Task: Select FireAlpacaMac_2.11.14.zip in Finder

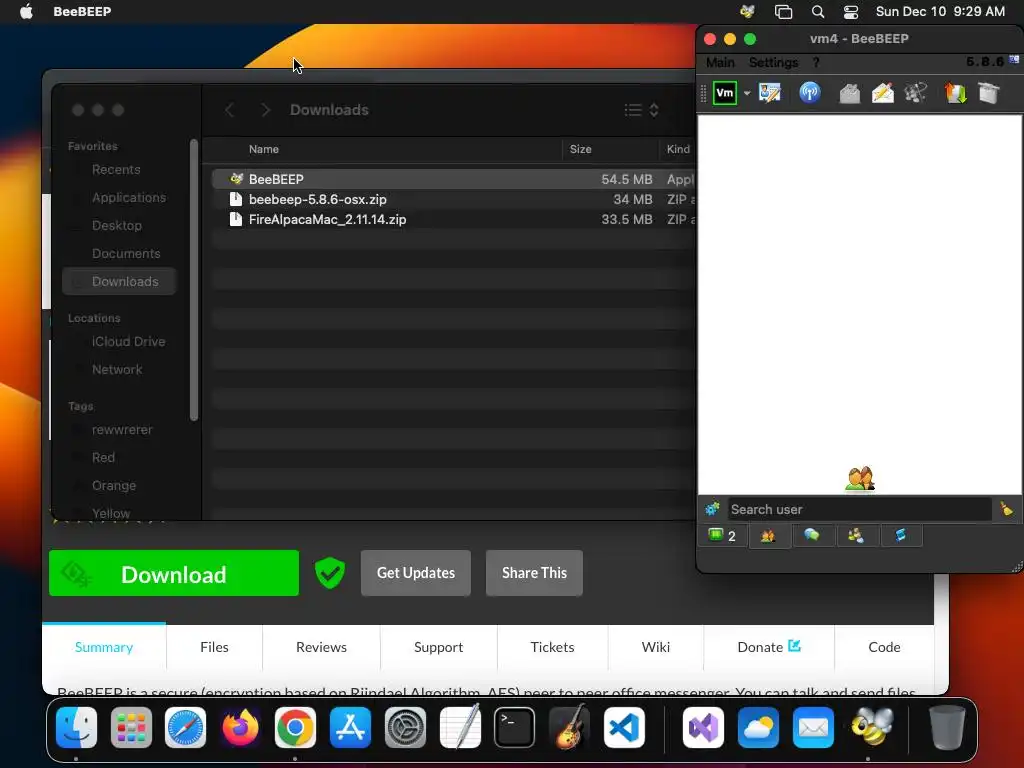Action: click(454, 219)
